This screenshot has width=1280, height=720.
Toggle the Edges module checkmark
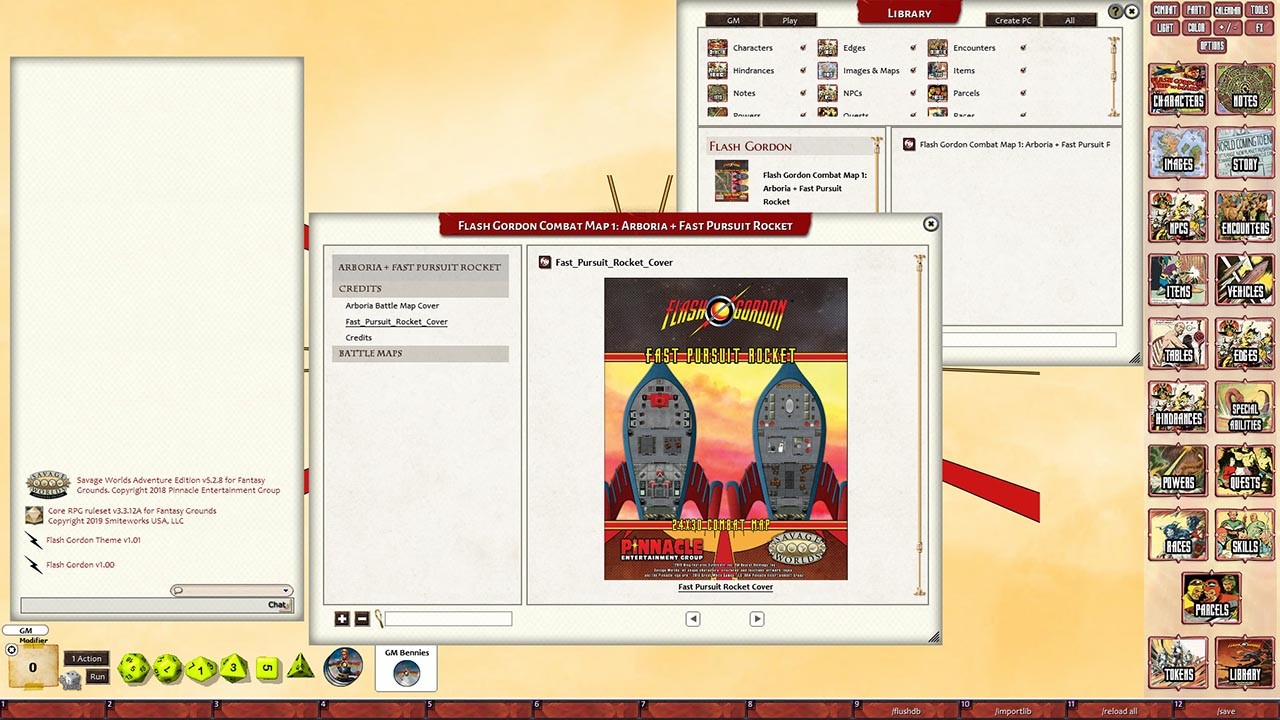[912, 47]
